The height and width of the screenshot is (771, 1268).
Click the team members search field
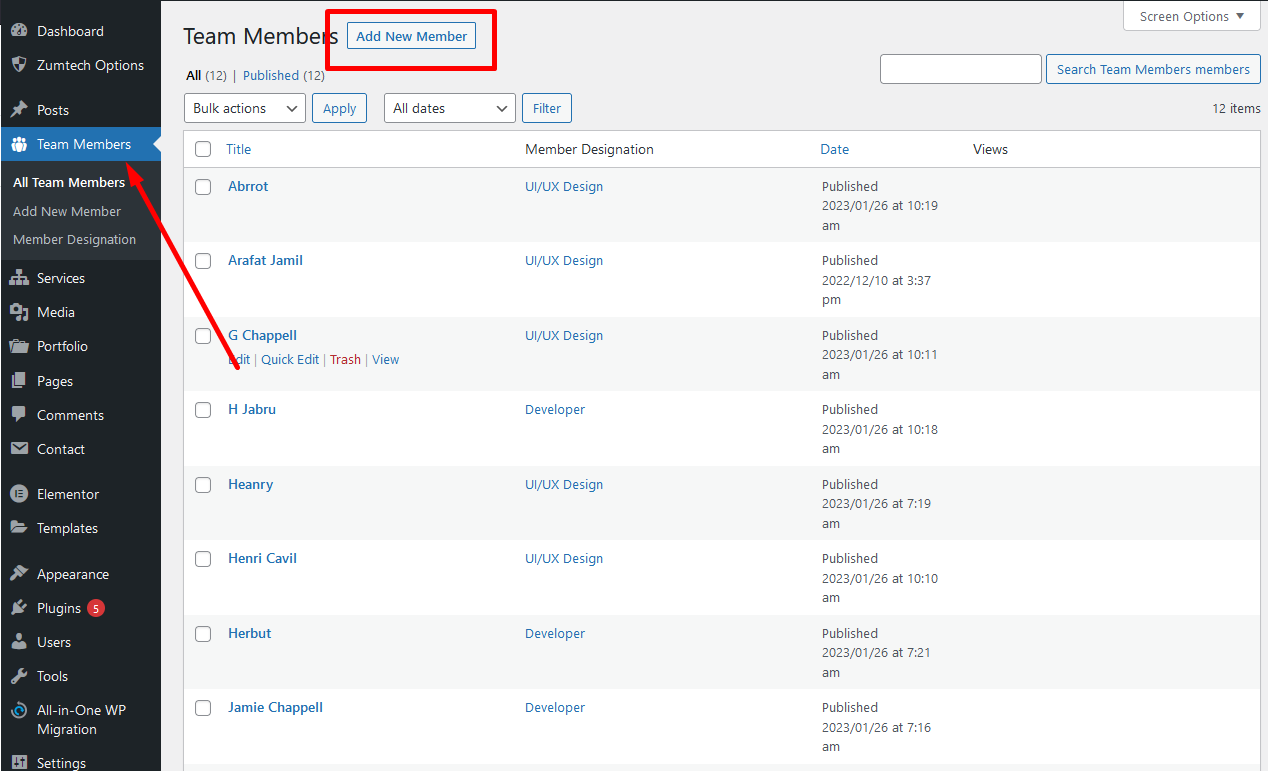coord(961,69)
